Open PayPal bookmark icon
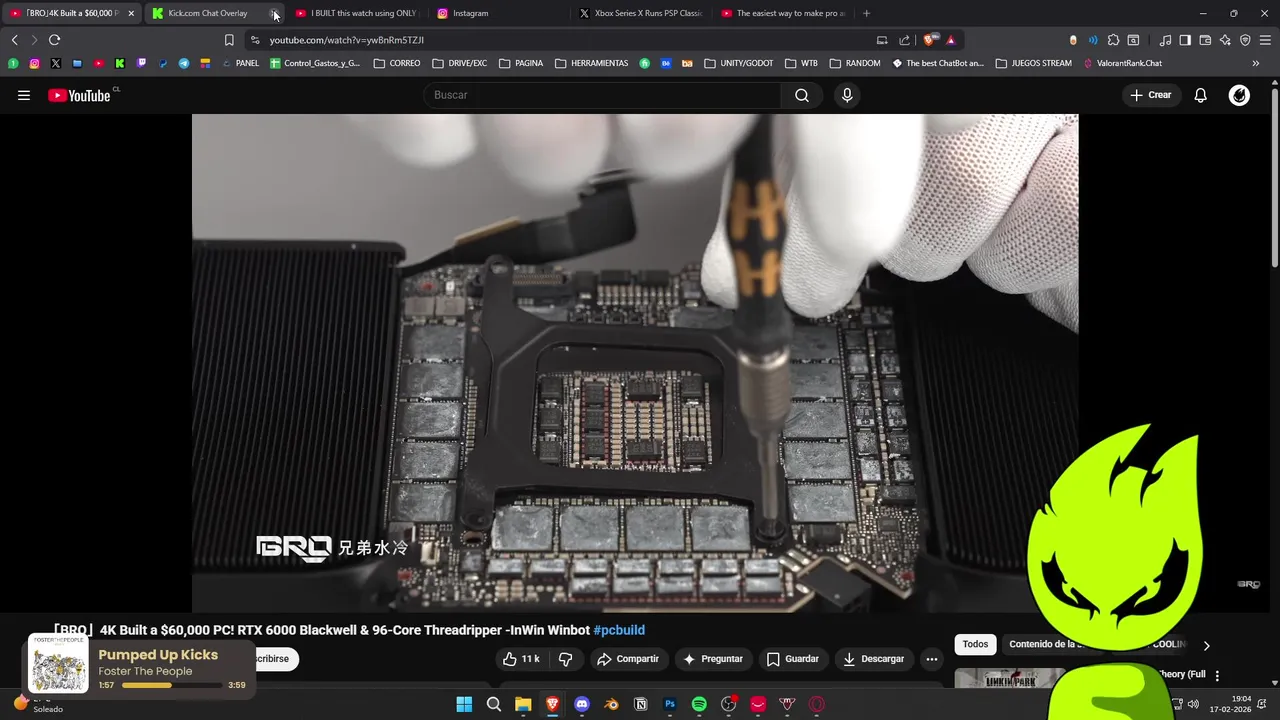1280x720 pixels. (162, 63)
